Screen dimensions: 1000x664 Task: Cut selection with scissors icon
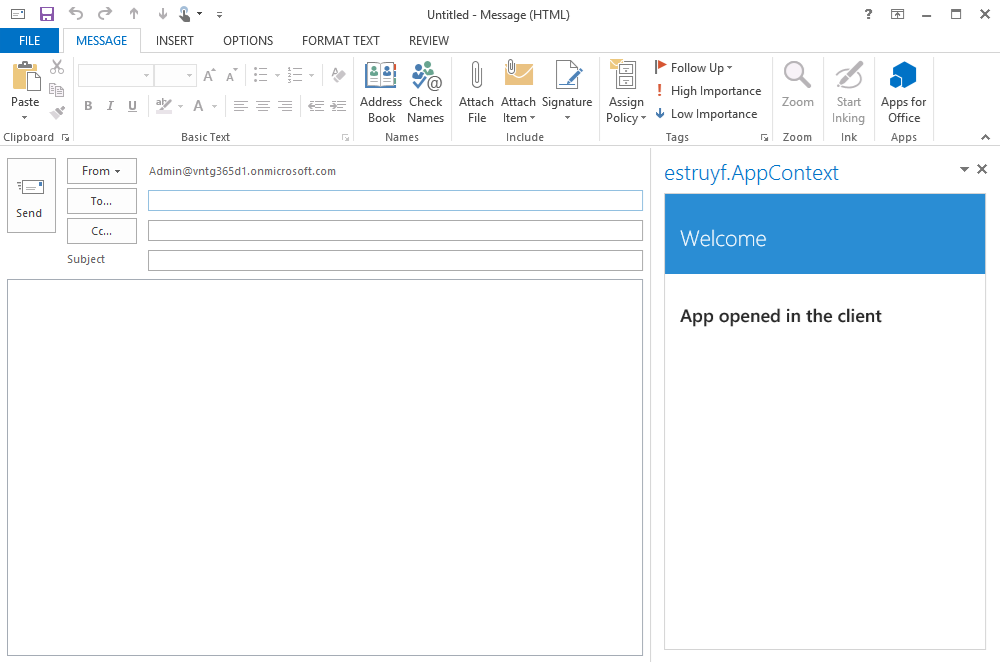57,67
